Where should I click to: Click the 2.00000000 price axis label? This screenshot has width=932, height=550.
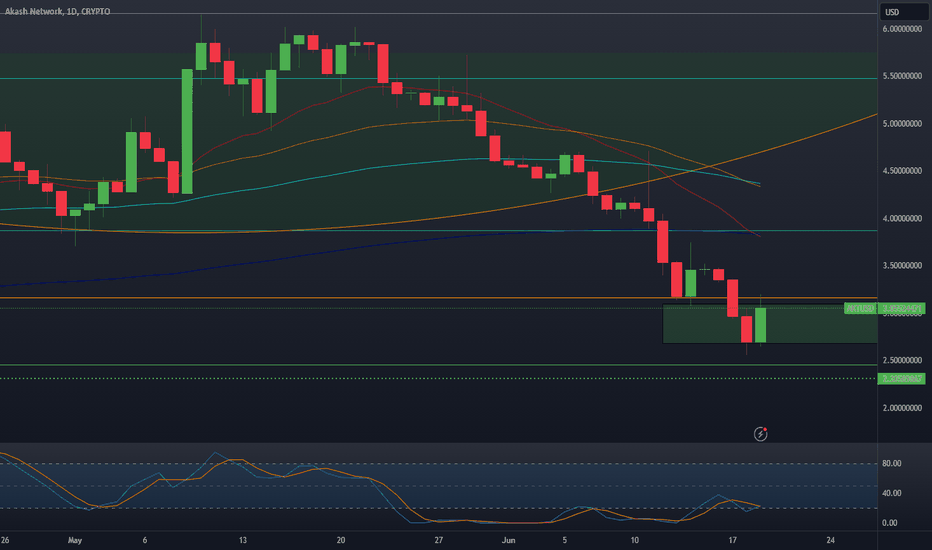point(902,408)
